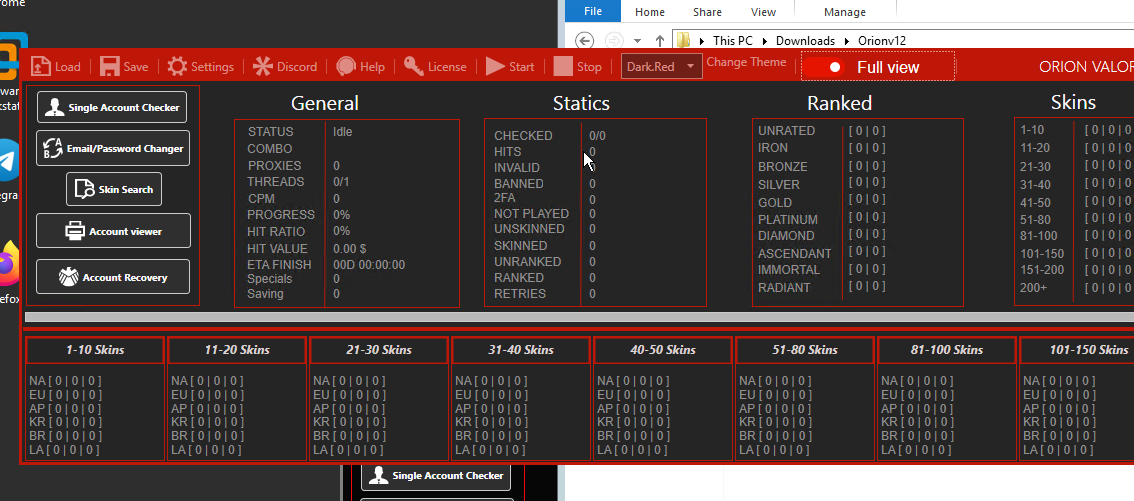Screen dimensions: 1134x501
Task: Click the Save floppy disk icon
Action: tap(110, 67)
